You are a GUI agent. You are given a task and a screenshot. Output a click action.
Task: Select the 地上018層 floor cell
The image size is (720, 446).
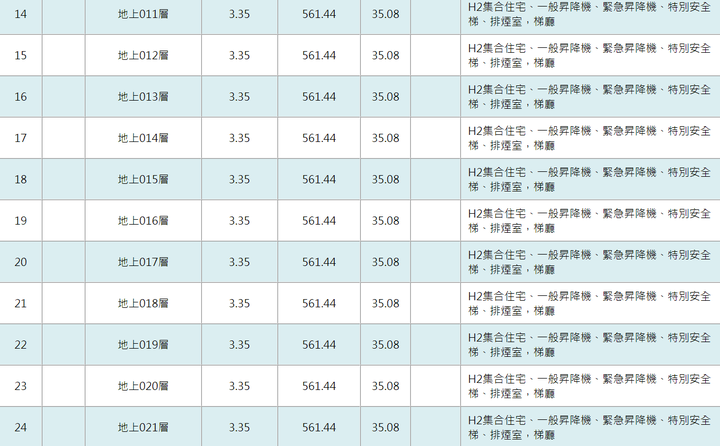click(x=143, y=304)
